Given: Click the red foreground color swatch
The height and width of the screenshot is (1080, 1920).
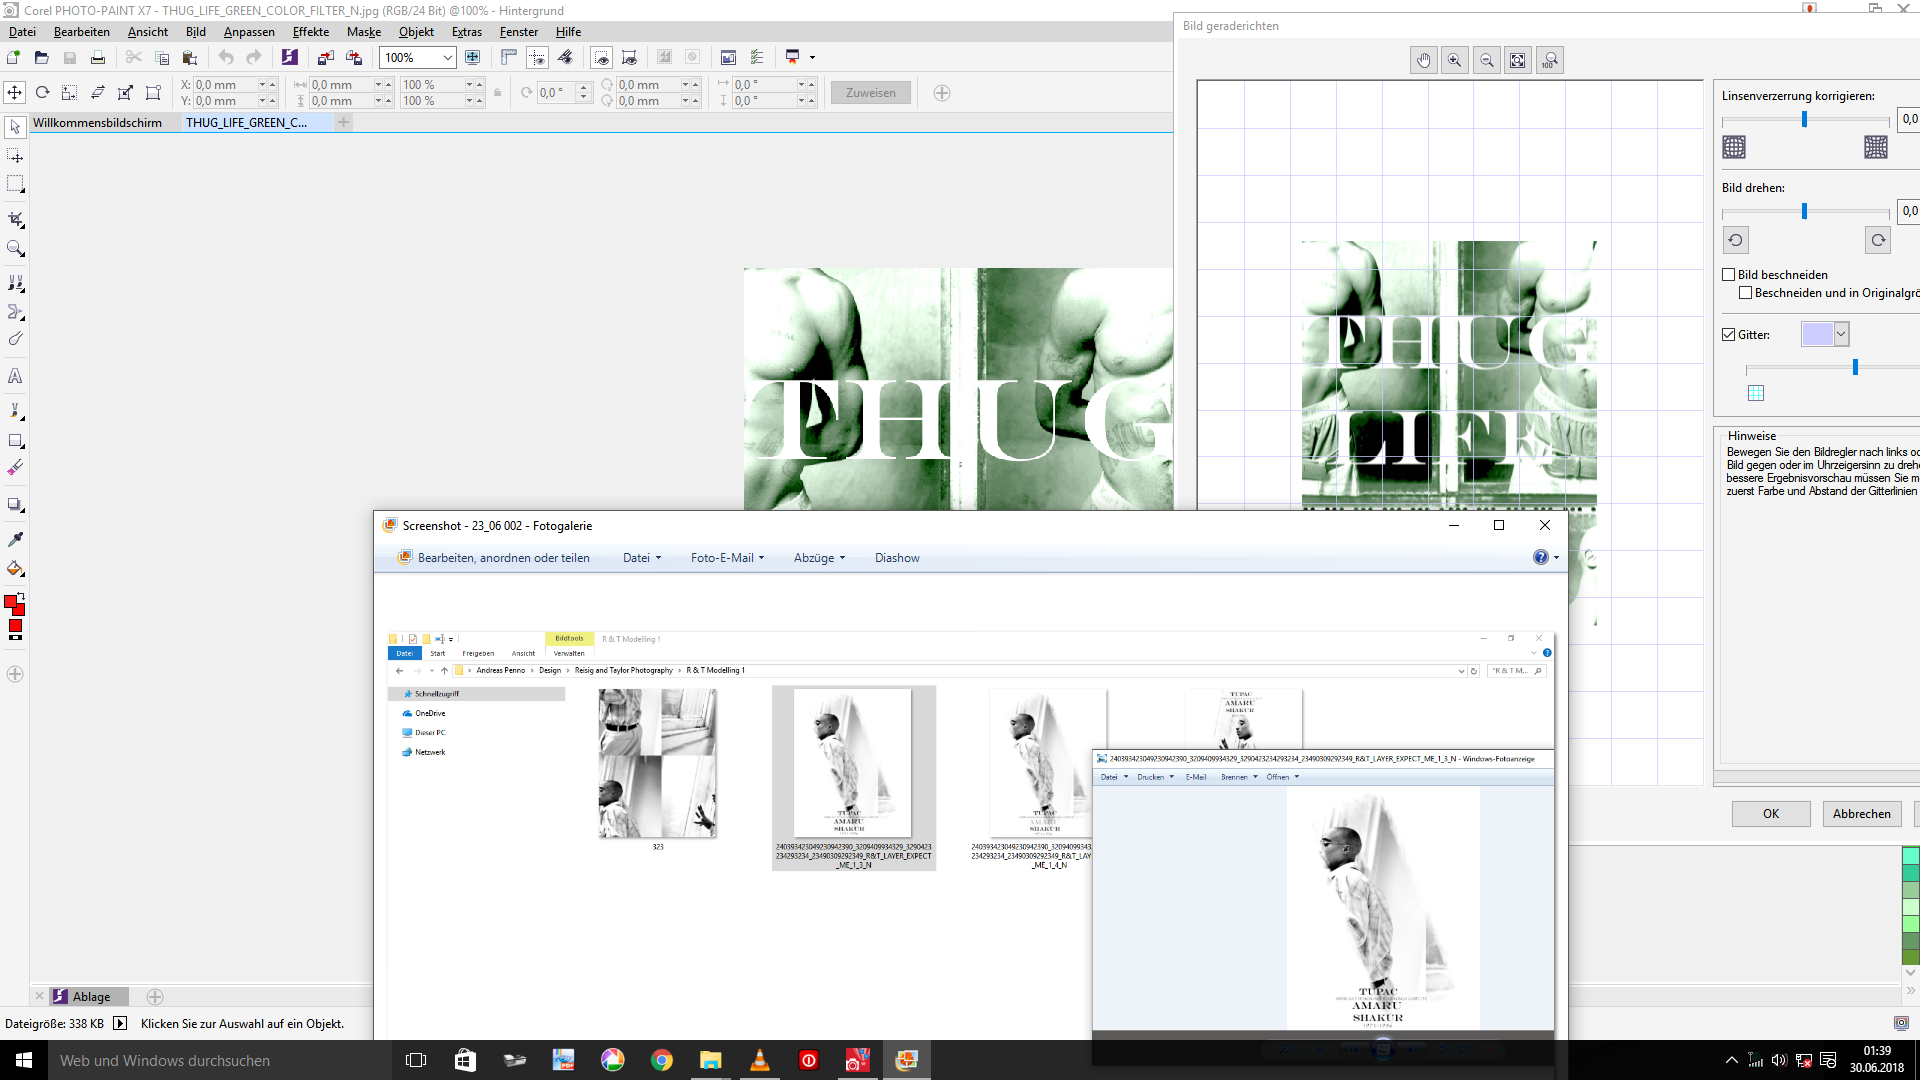Looking at the screenshot, I should [10, 602].
